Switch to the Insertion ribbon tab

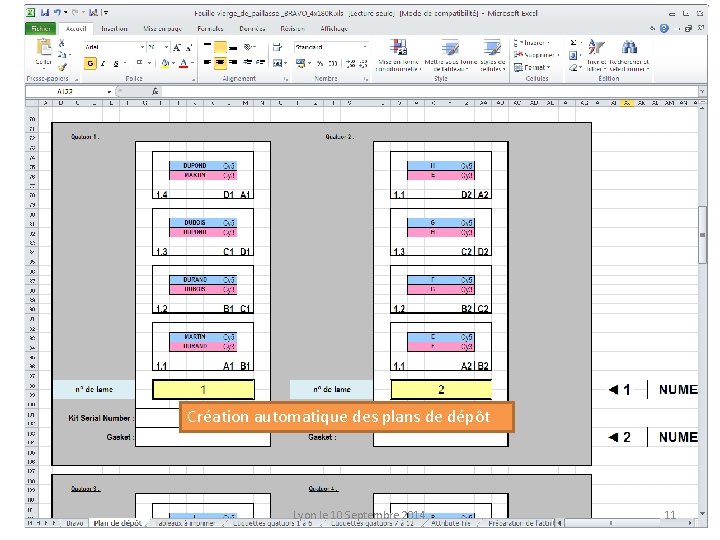[x=114, y=28]
